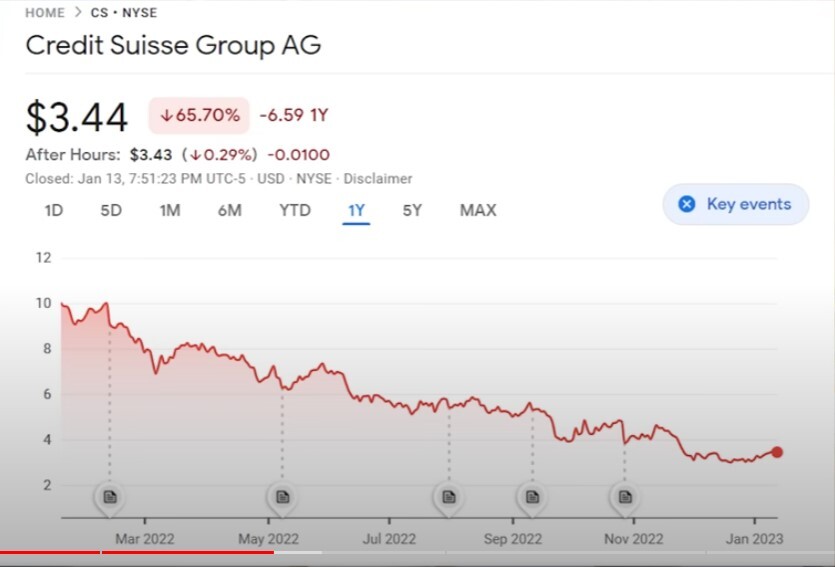Image resolution: width=835 pixels, height=567 pixels.
Task: Open the key event marker near Nov 2022
Action: tap(625, 497)
